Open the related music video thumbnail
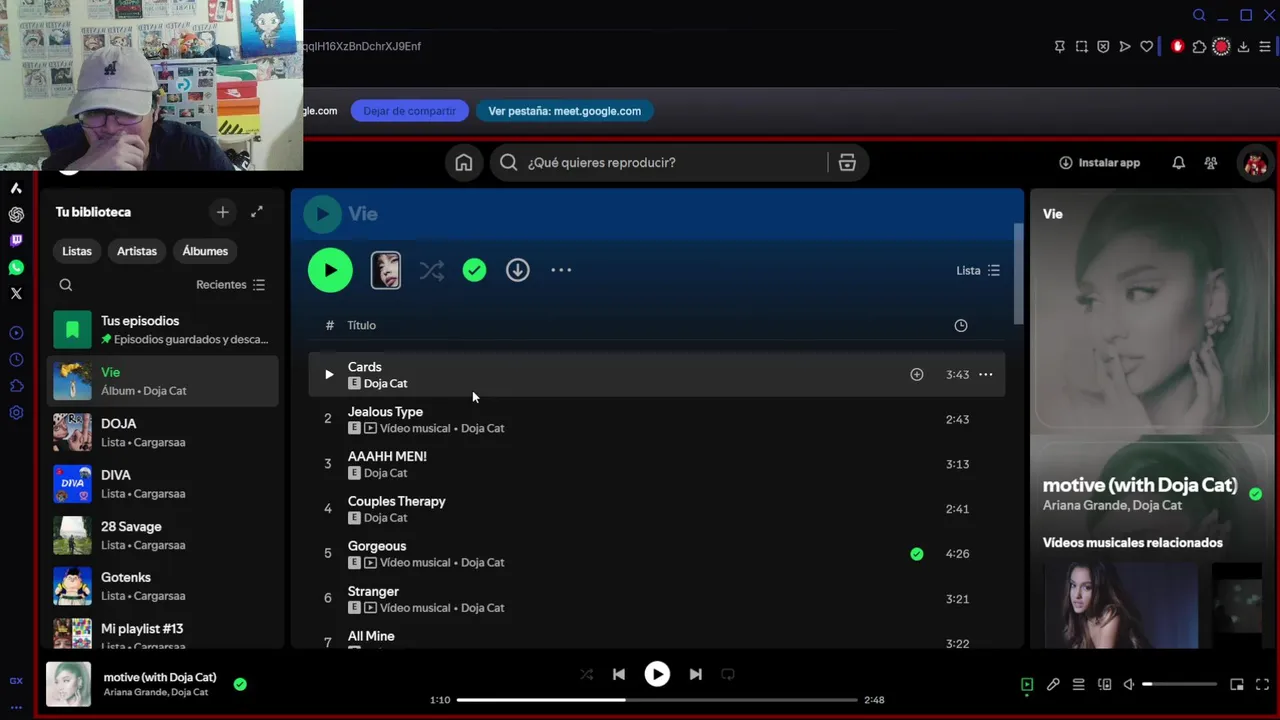Image resolution: width=1280 pixels, height=720 pixels. coord(1120,605)
